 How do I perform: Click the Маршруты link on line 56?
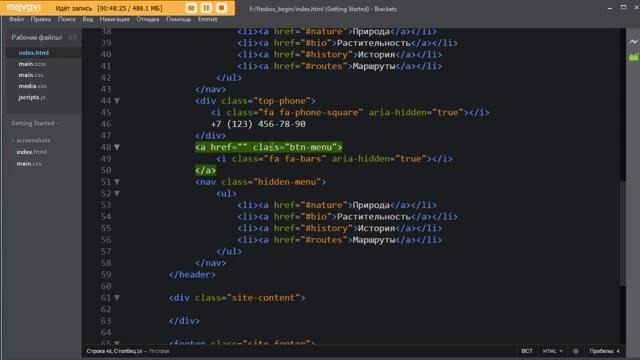[374, 240]
